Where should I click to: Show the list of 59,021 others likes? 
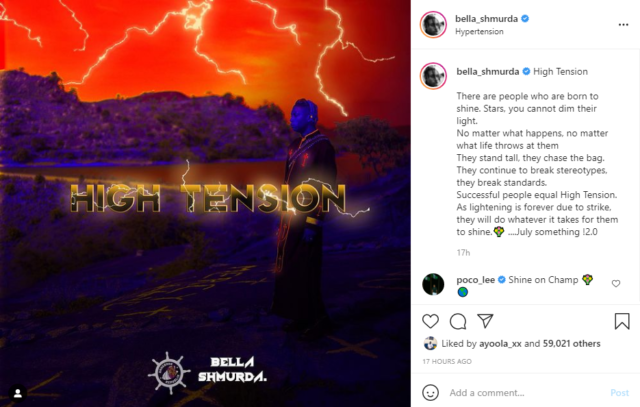click(x=571, y=344)
